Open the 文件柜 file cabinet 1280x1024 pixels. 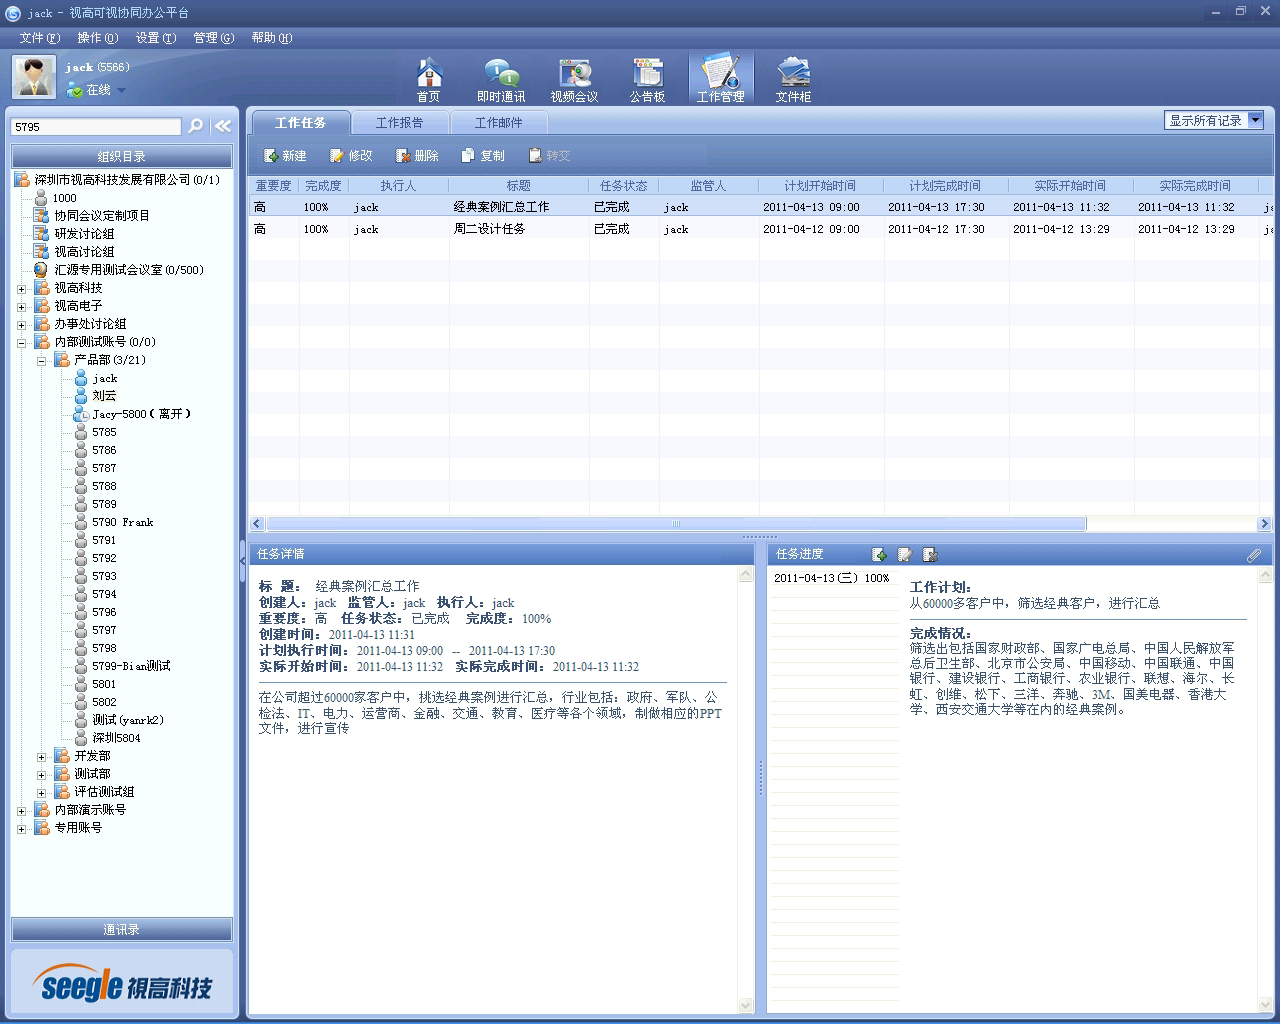(x=793, y=79)
